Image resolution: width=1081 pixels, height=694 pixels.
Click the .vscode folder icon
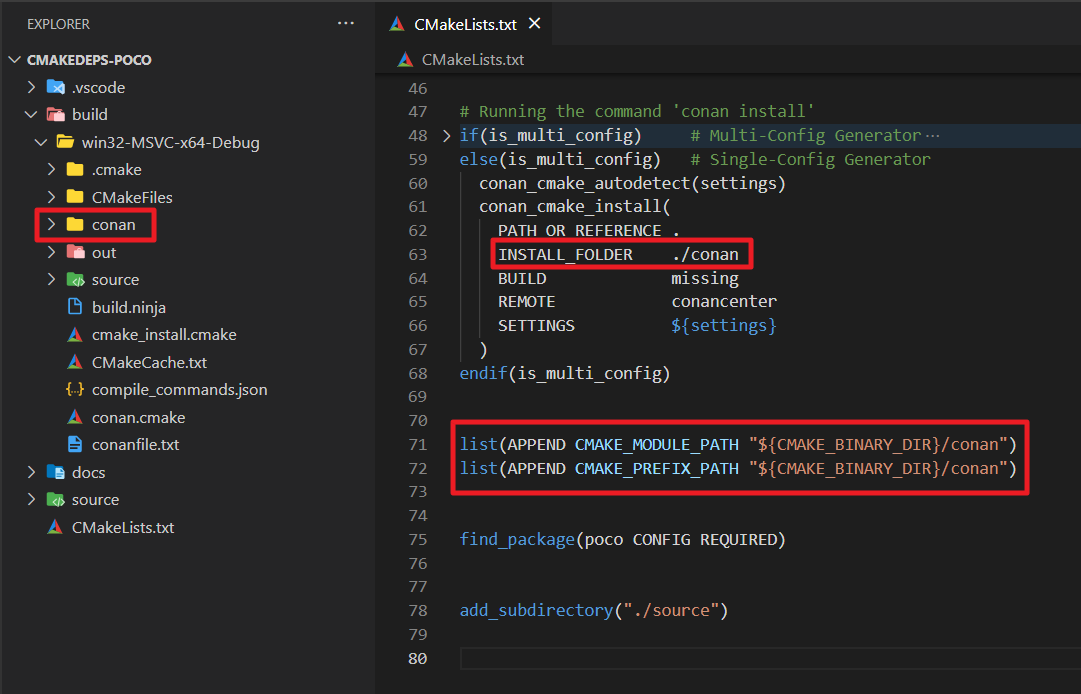[x=58, y=87]
